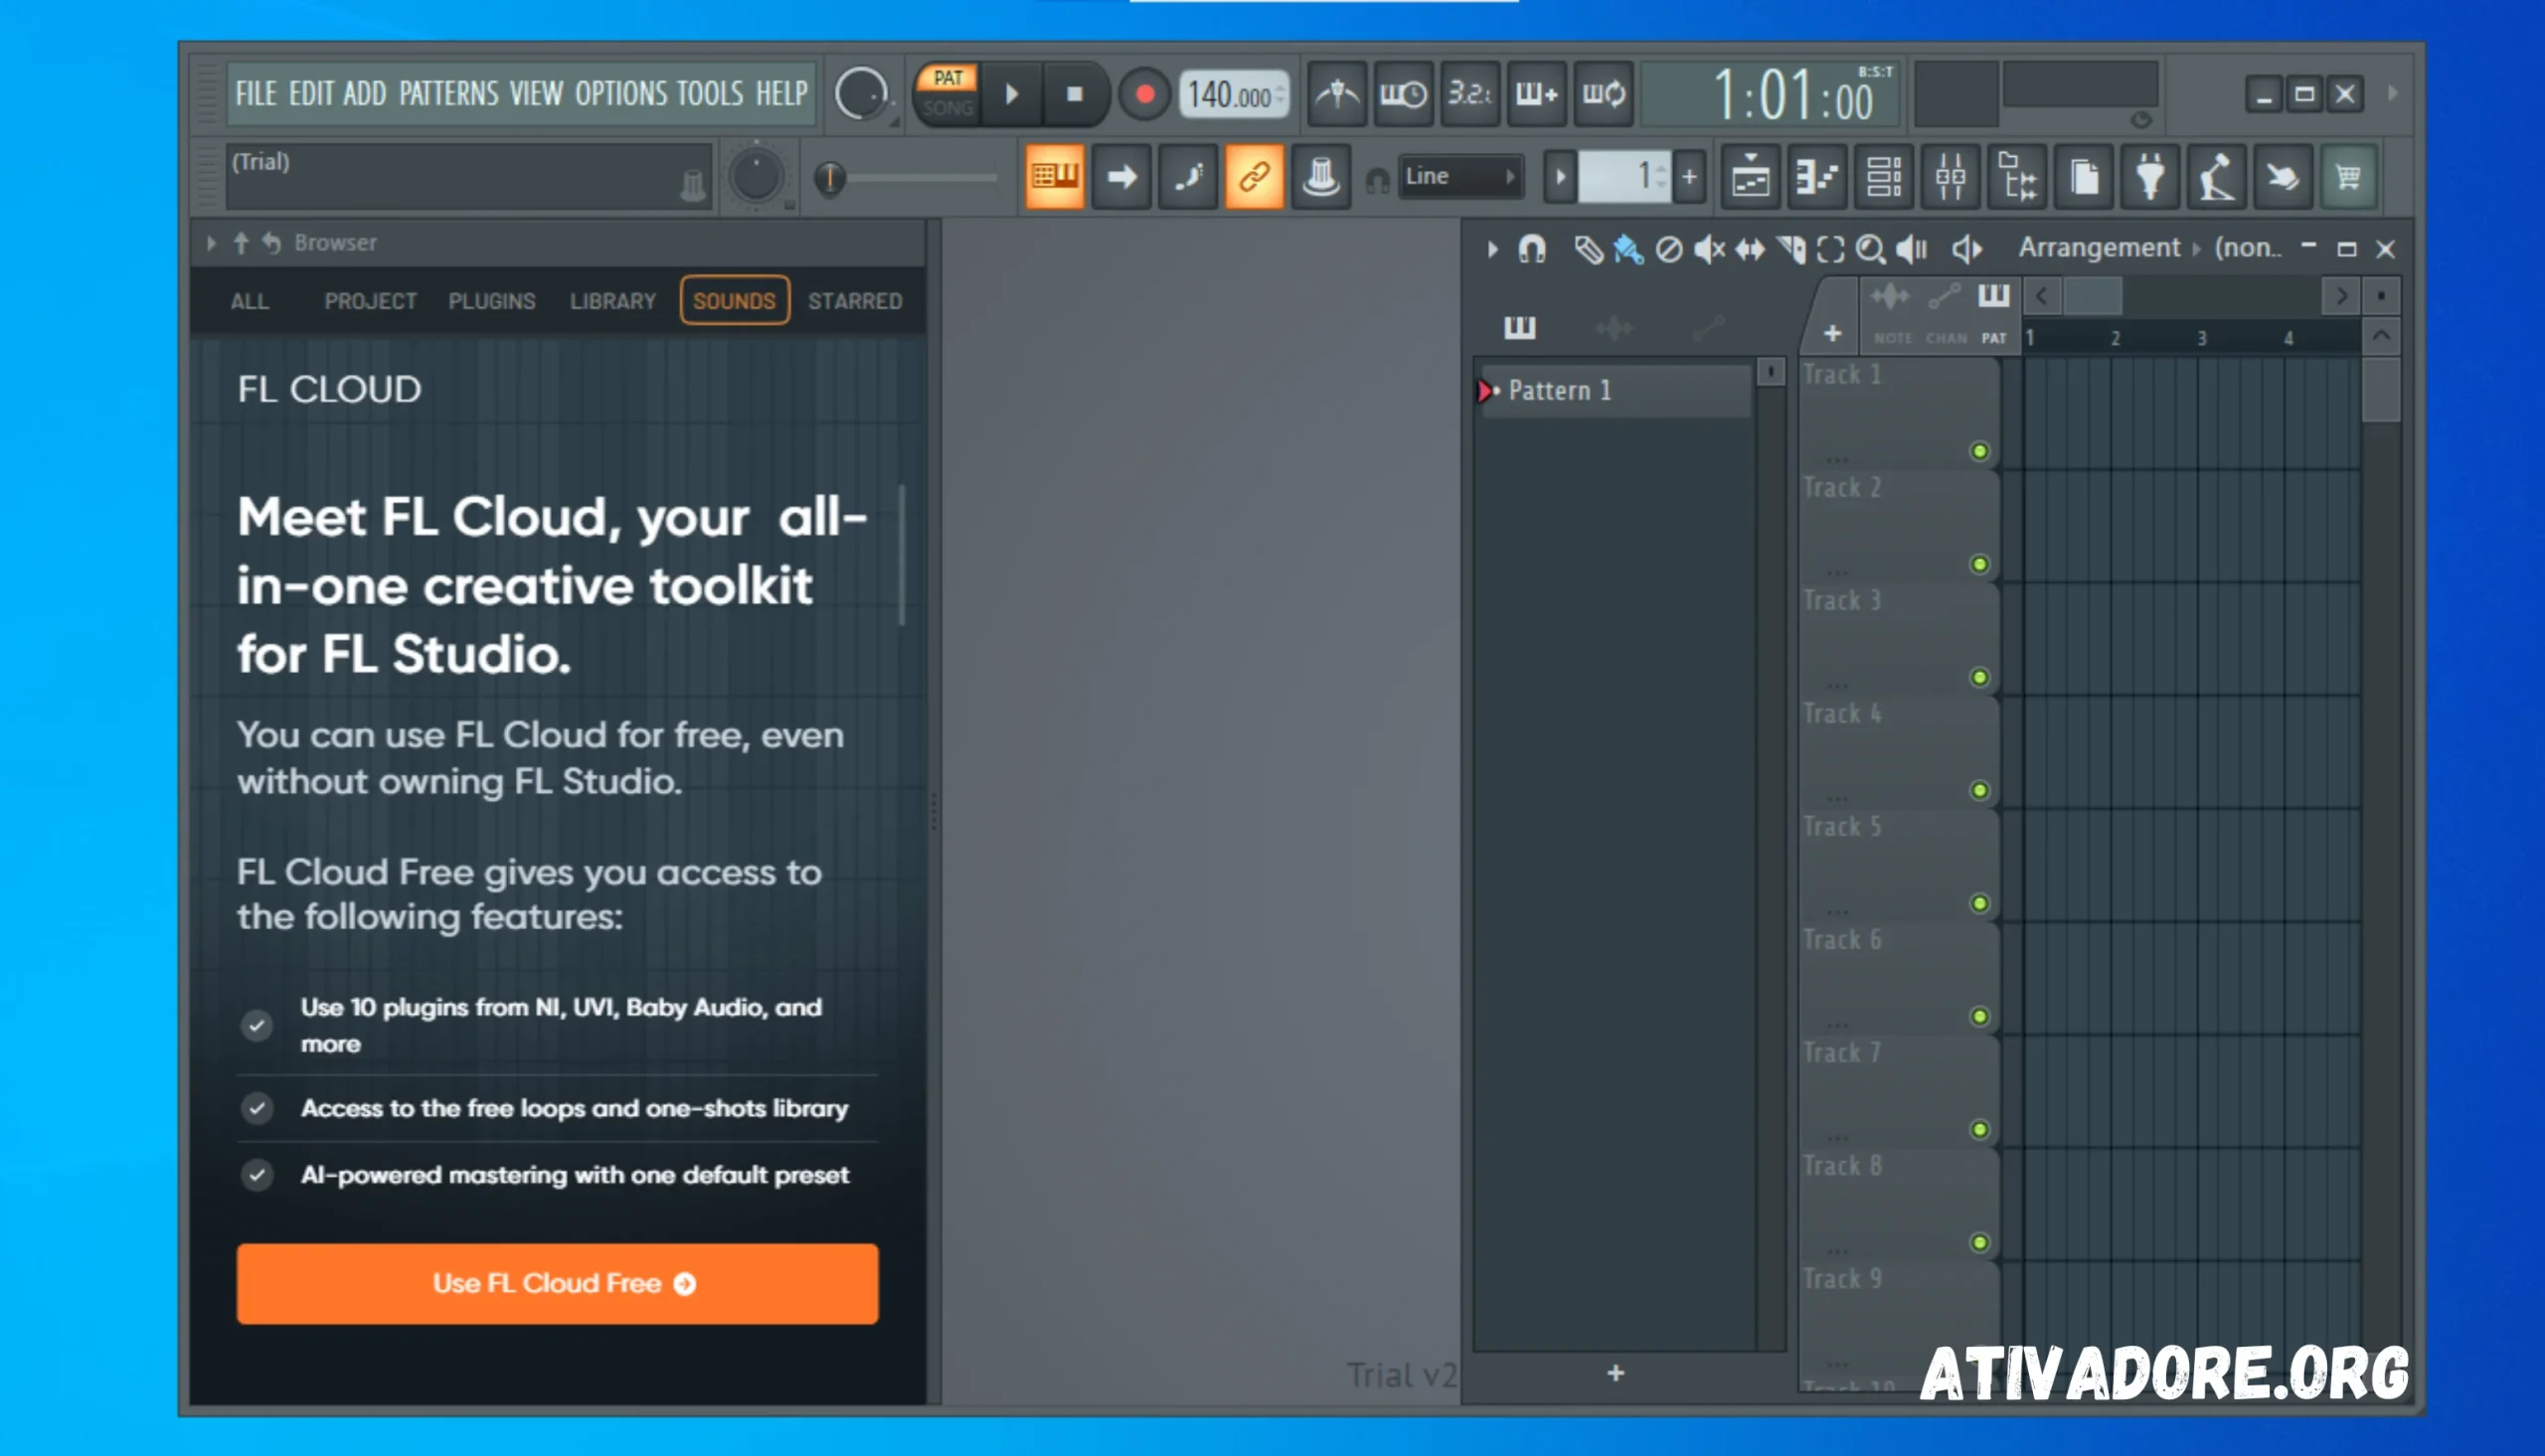Viewport: 2545px width, 1456px height.
Task: Open the Arrangement dropdown selector
Action: click(2099, 248)
